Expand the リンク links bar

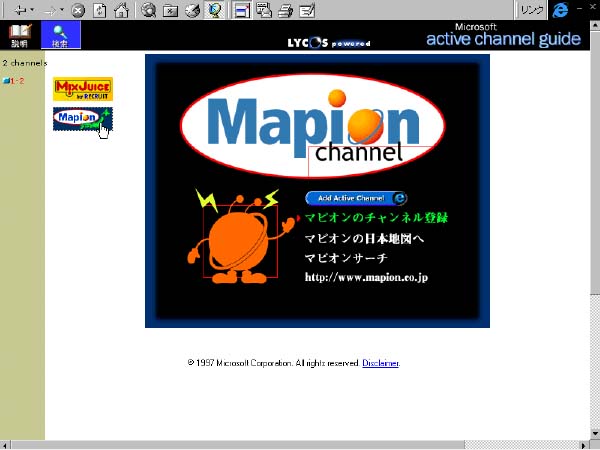532,10
